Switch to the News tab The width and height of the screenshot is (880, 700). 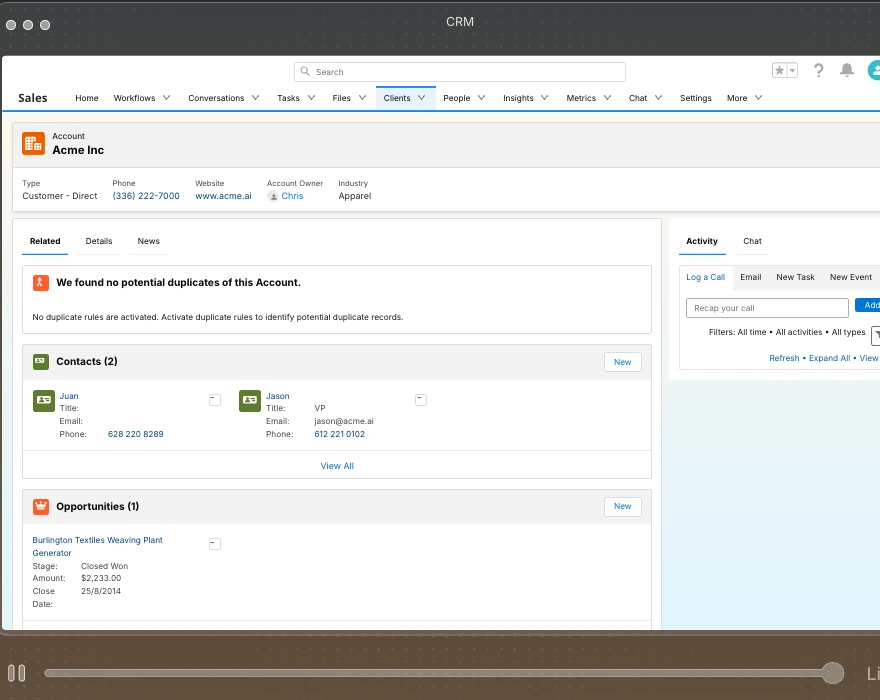[148, 241]
